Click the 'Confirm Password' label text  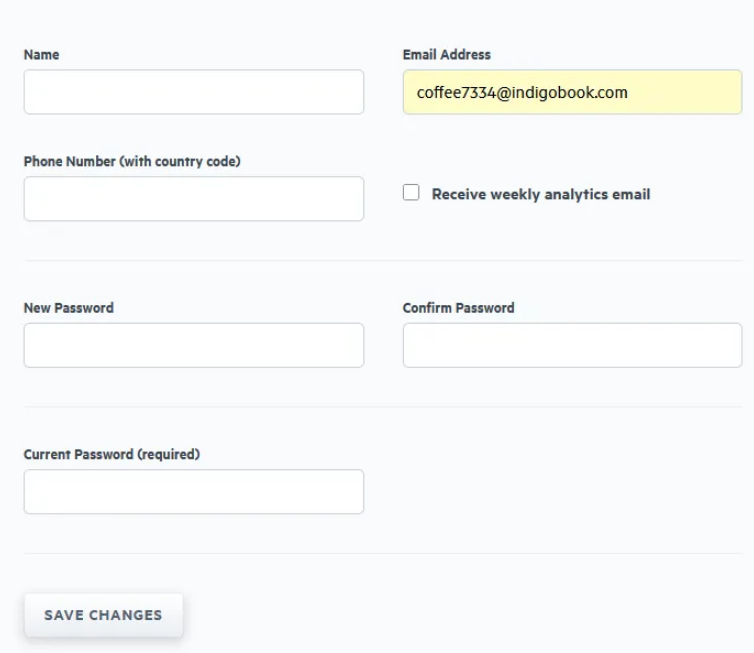pos(458,308)
